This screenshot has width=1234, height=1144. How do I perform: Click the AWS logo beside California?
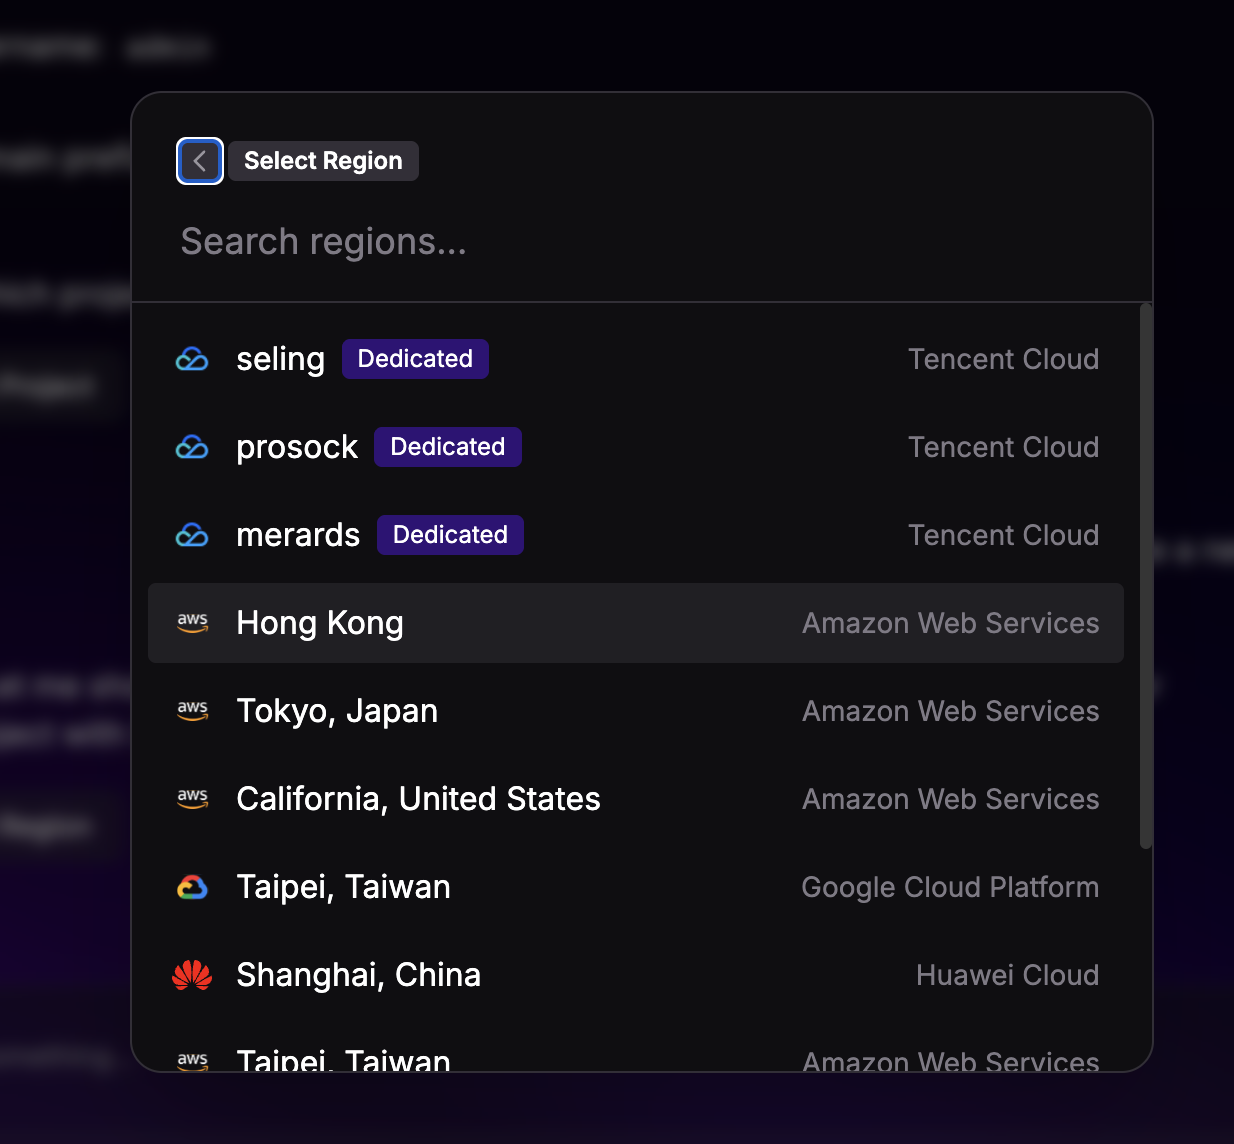click(192, 799)
